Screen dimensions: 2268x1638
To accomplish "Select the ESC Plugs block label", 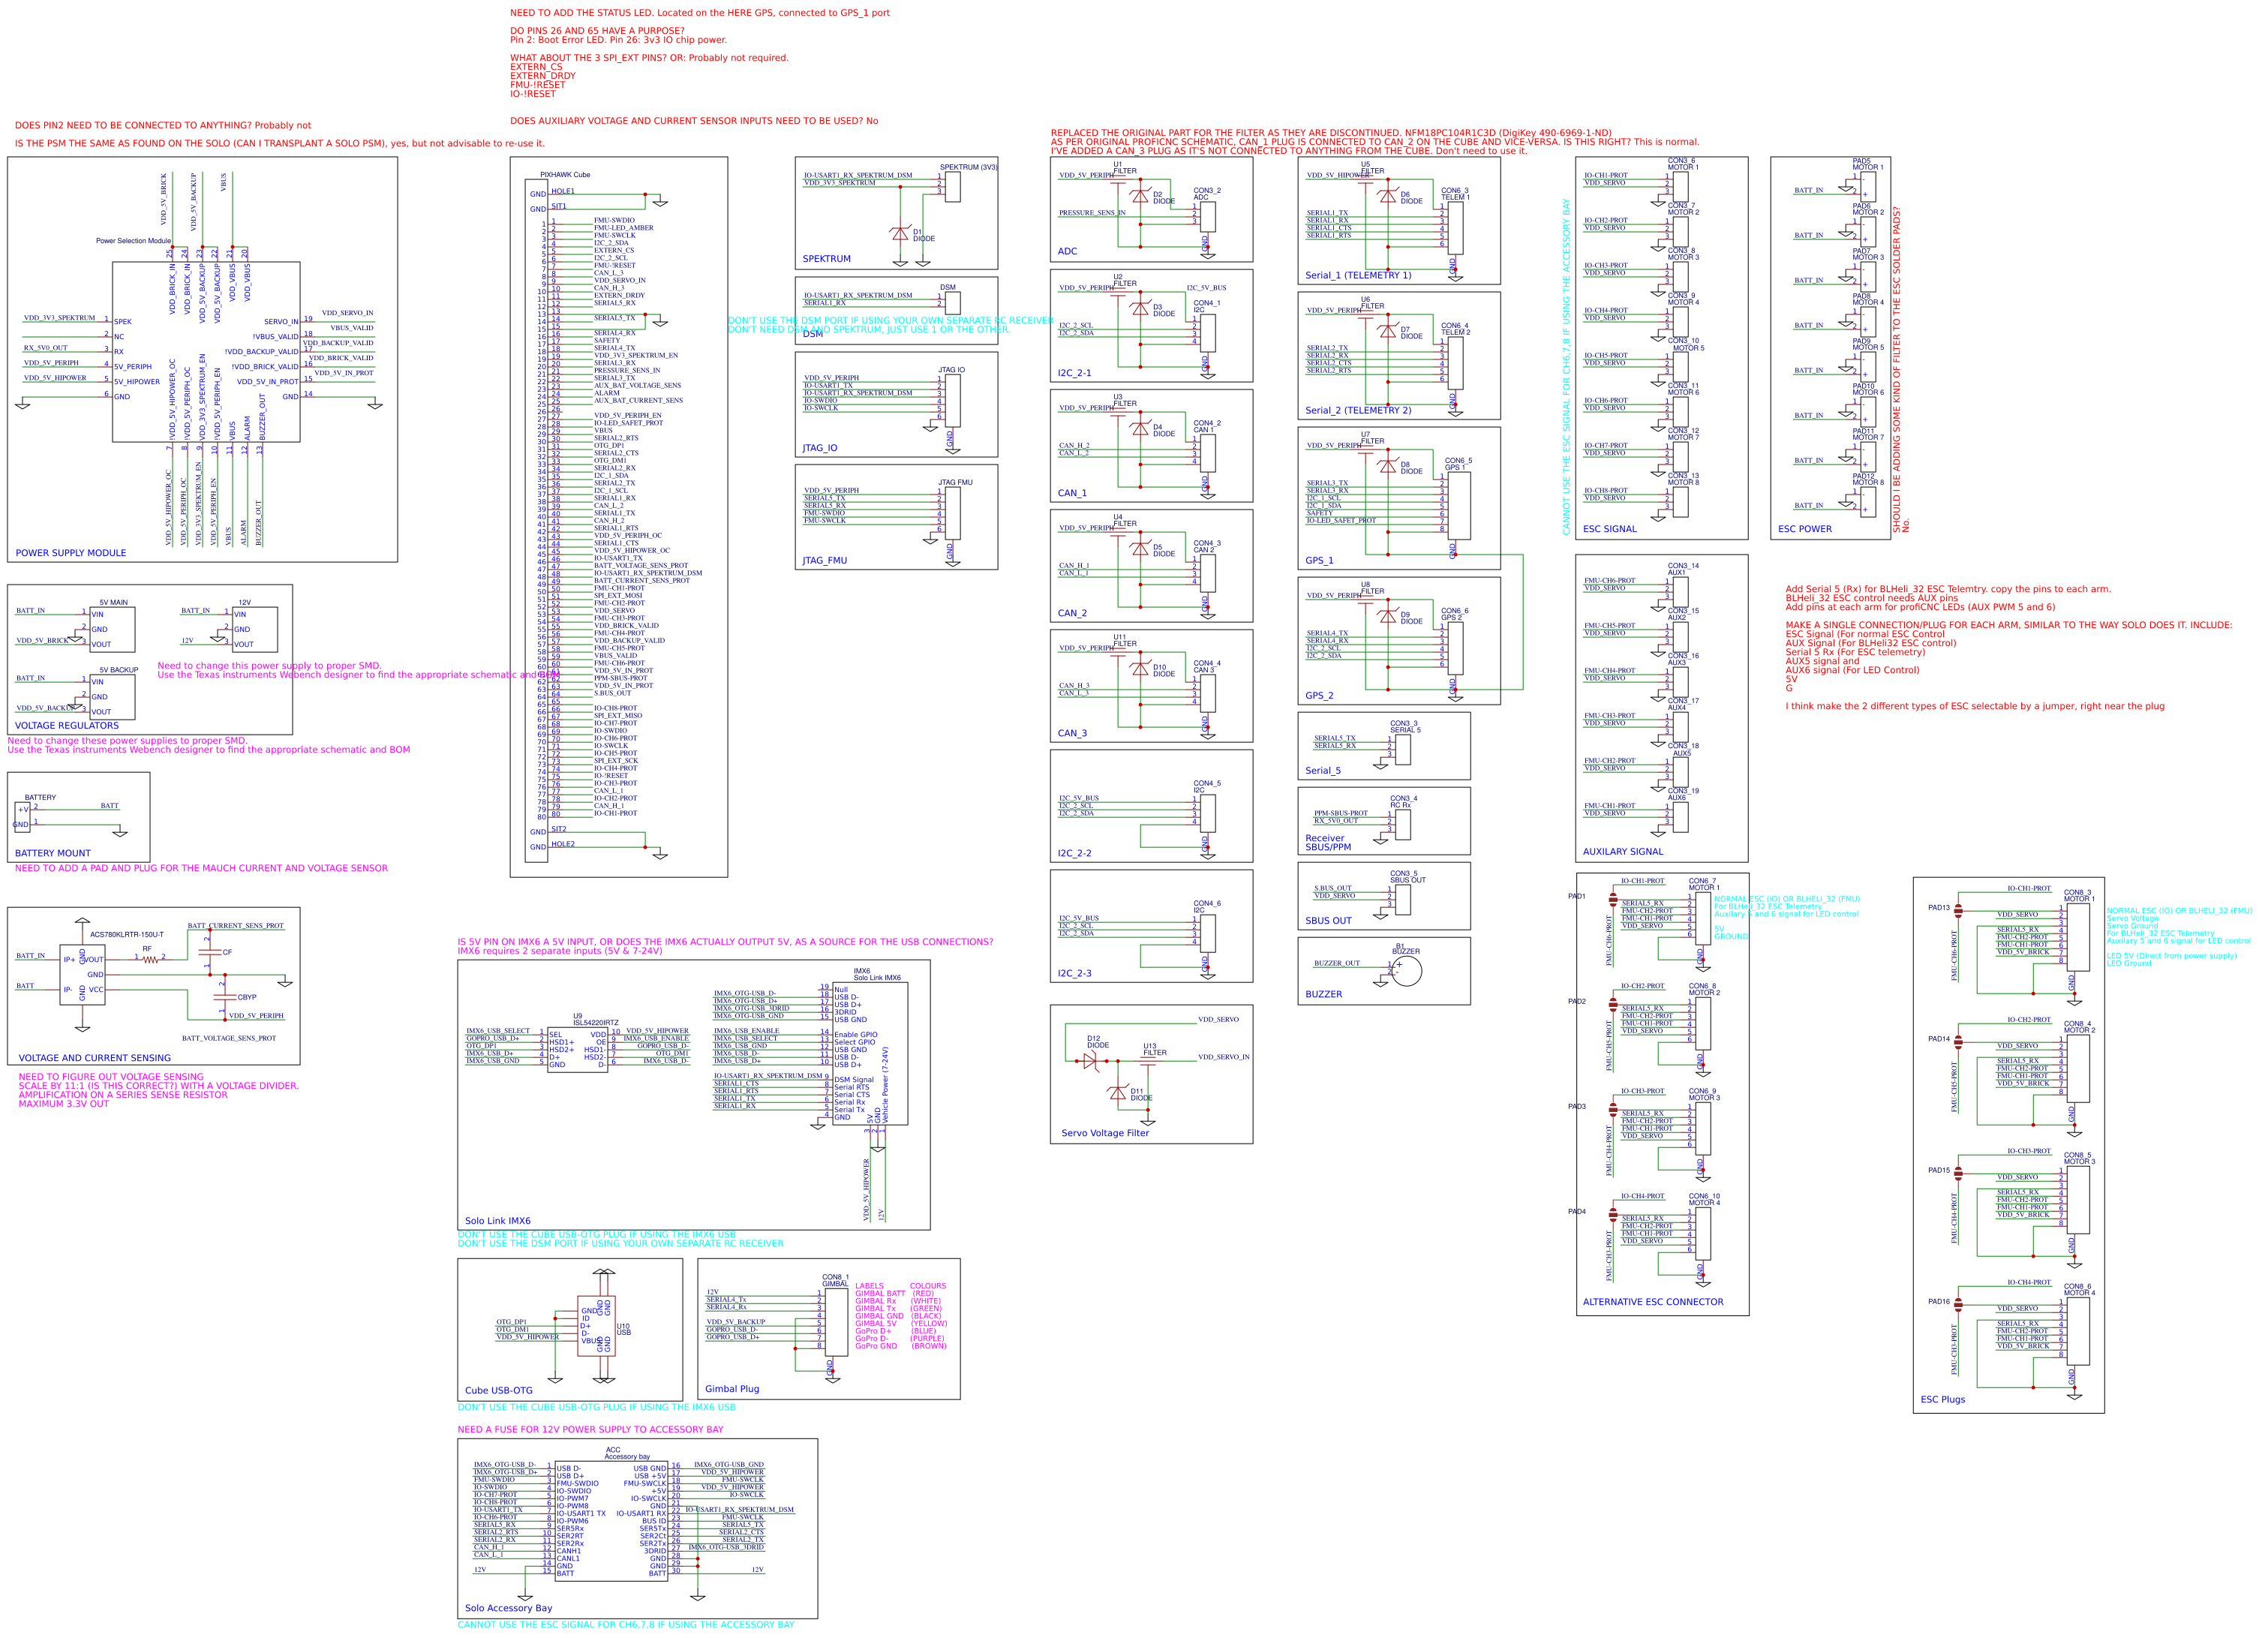I will [x=1943, y=1400].
